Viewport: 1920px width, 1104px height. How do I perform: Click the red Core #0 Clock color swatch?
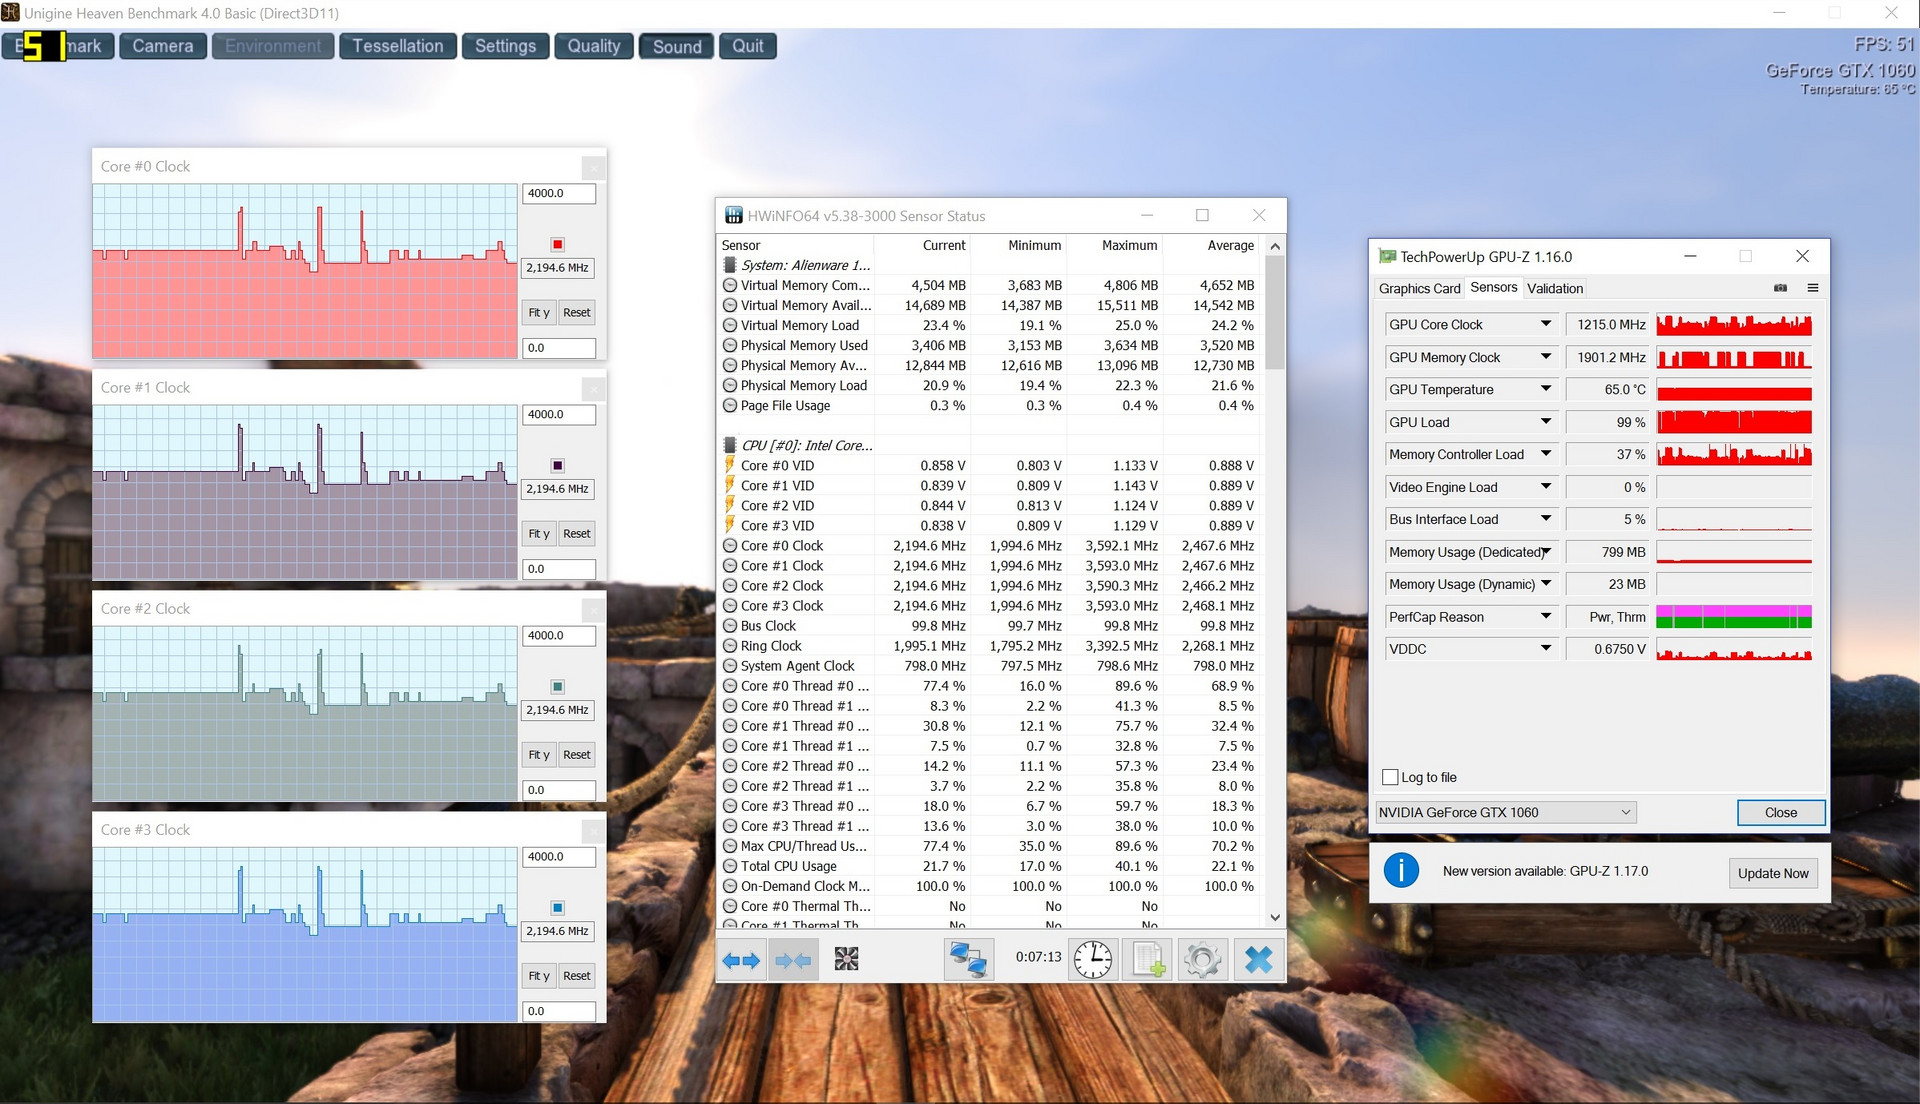[558, 245]
